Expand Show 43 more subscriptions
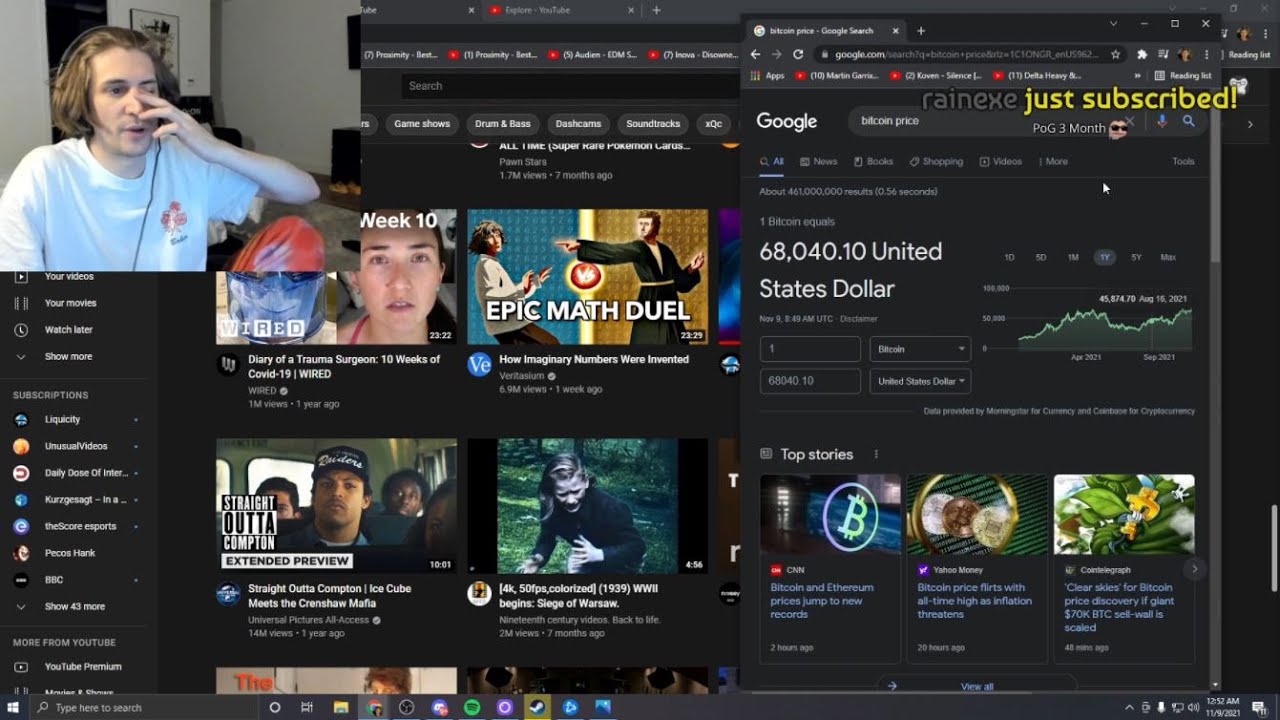Screen dimensions: 1280x720 73,606
